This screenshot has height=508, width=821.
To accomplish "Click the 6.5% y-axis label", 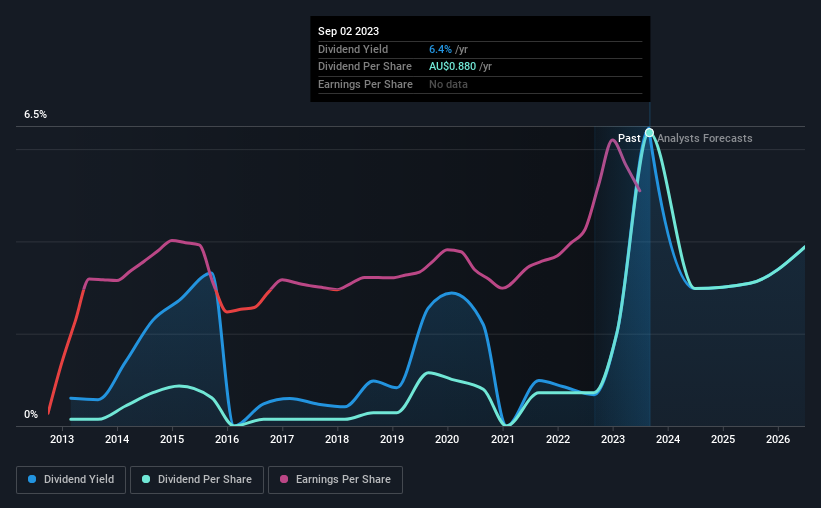I will (36, 115).
